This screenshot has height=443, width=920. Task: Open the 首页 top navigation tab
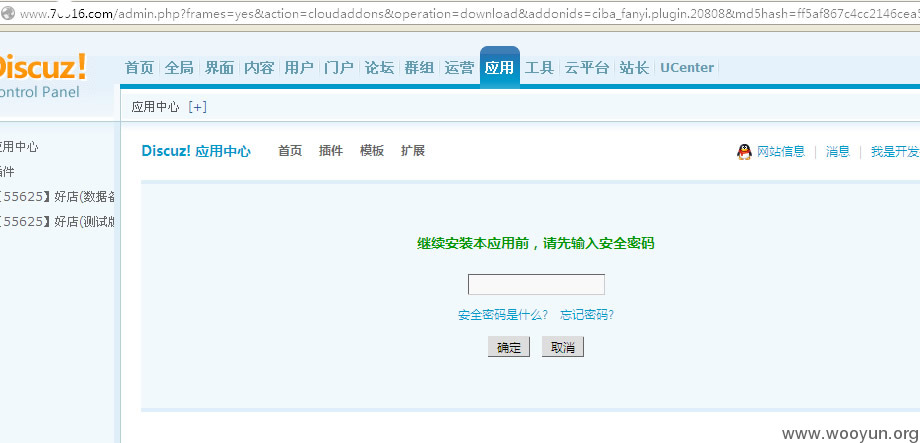pos(139,67)
